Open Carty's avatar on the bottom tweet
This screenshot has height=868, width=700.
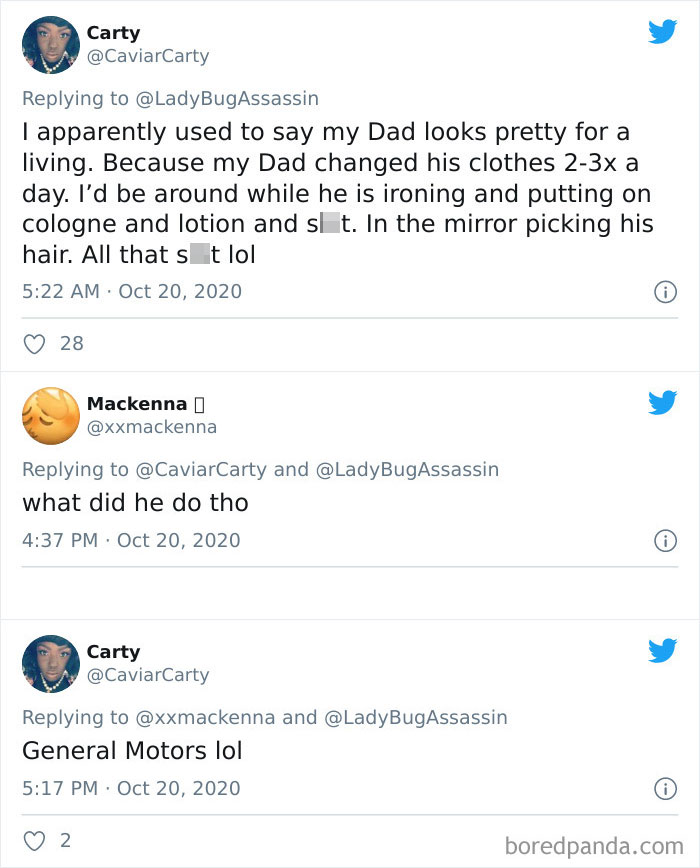pos(50,663)
